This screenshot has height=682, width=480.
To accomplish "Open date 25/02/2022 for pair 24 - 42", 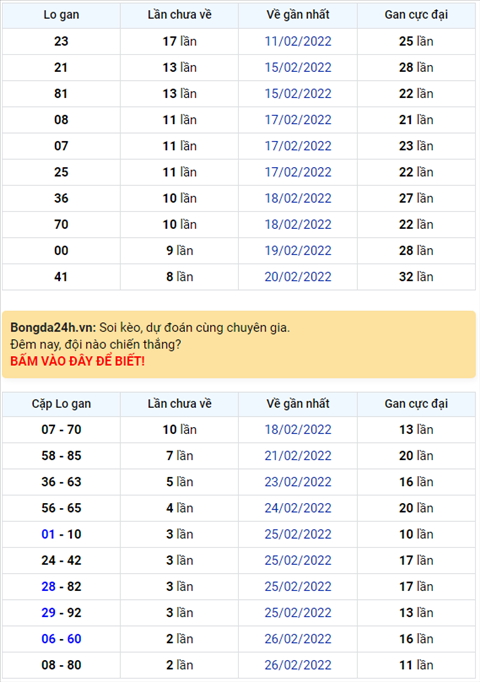I will [x=298, y=560].
